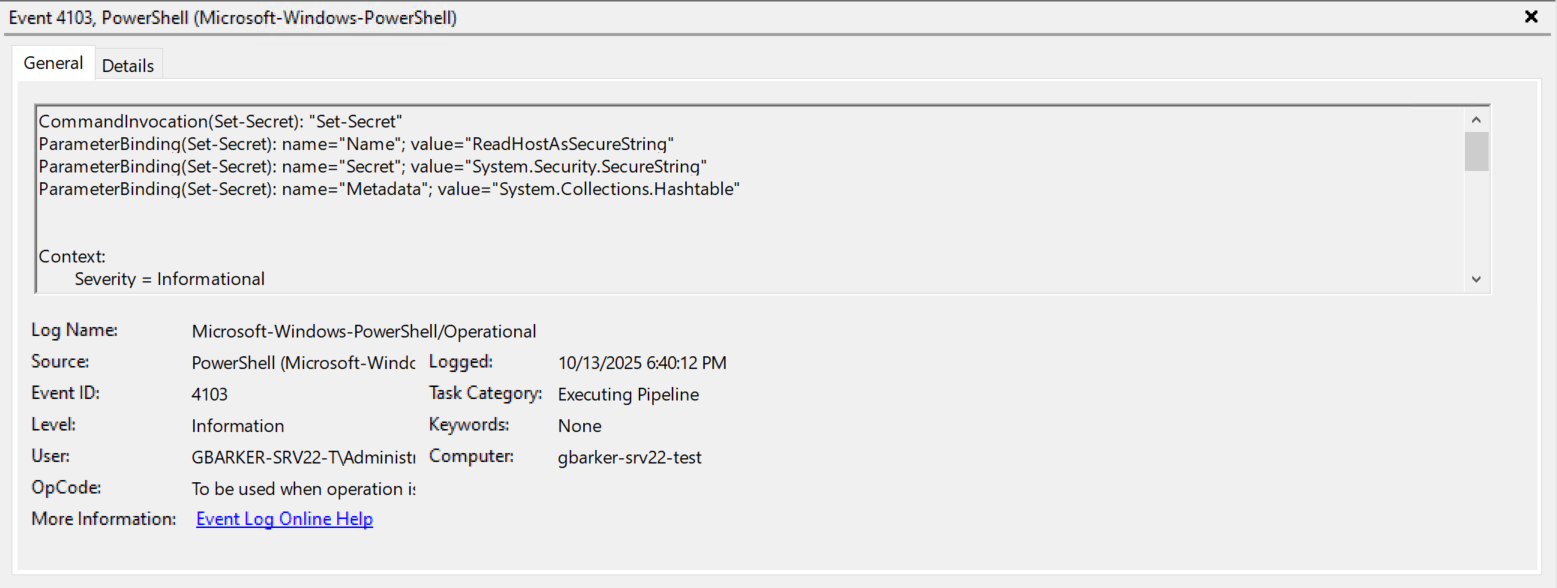Image resolution: width=1557 pixels, height=588 pixels.
Task: Click the User value field
Action: pyautogui.click(x=303, y=457)
